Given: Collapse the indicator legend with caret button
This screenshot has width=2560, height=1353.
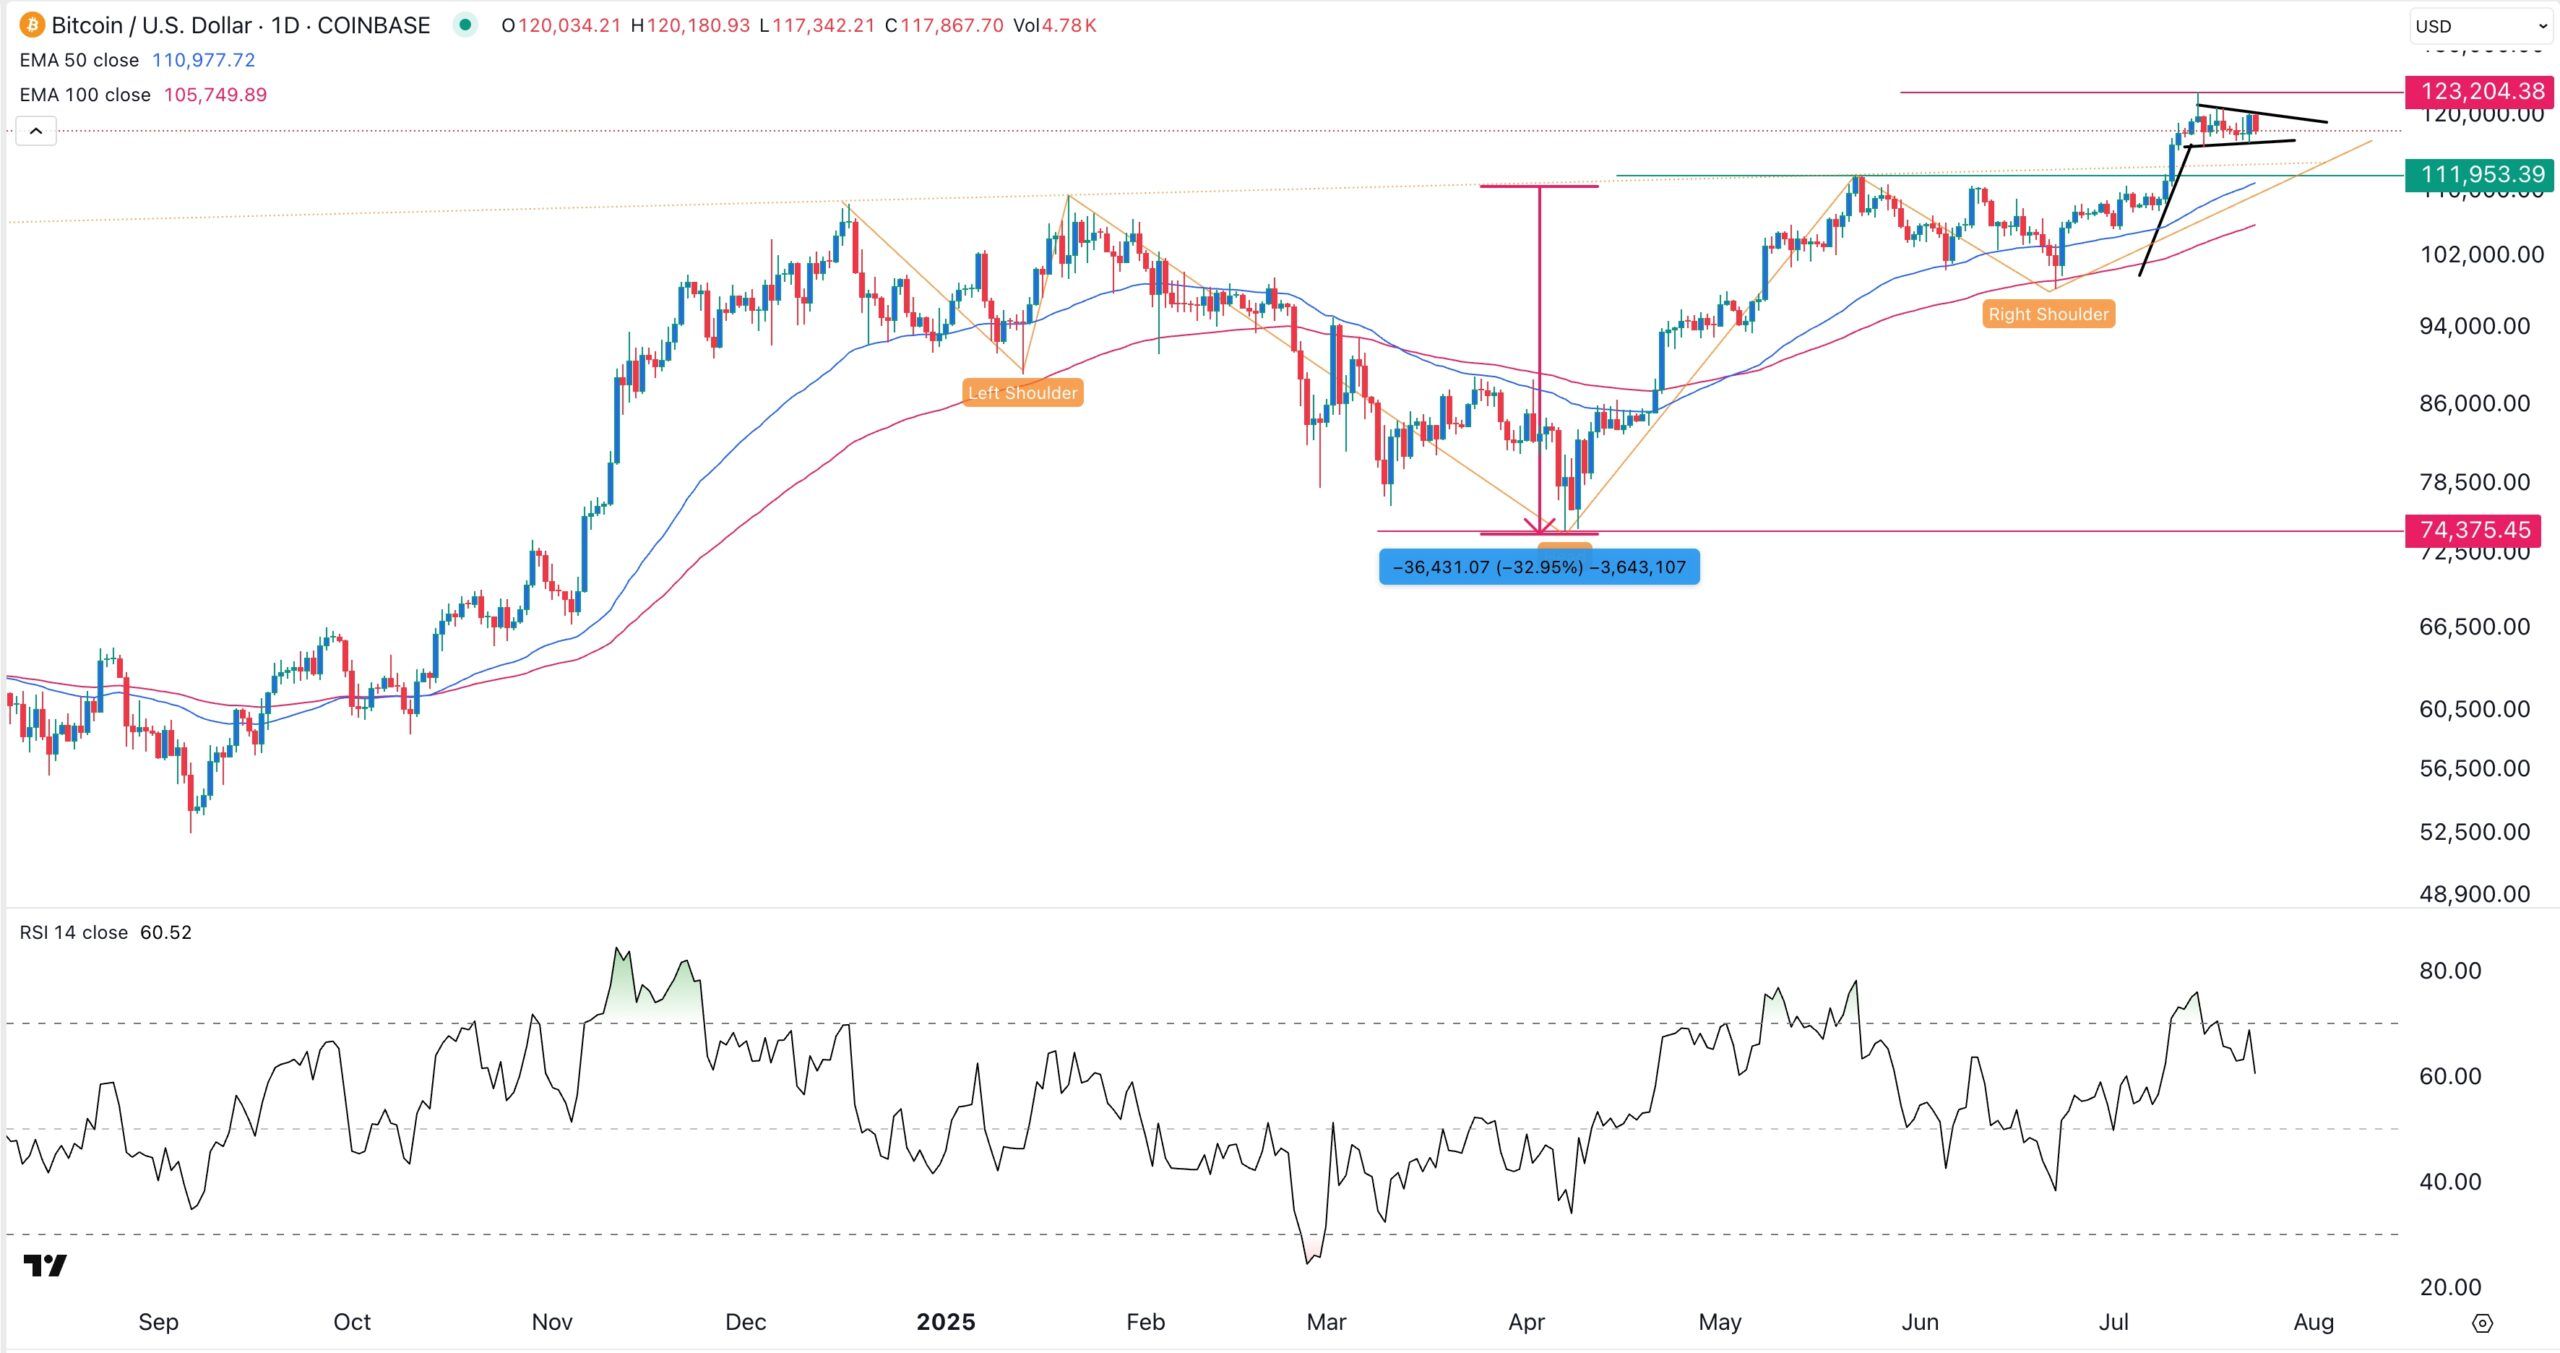Looking at the screenshot, I should pyautogui.click(x=36, y=131).
